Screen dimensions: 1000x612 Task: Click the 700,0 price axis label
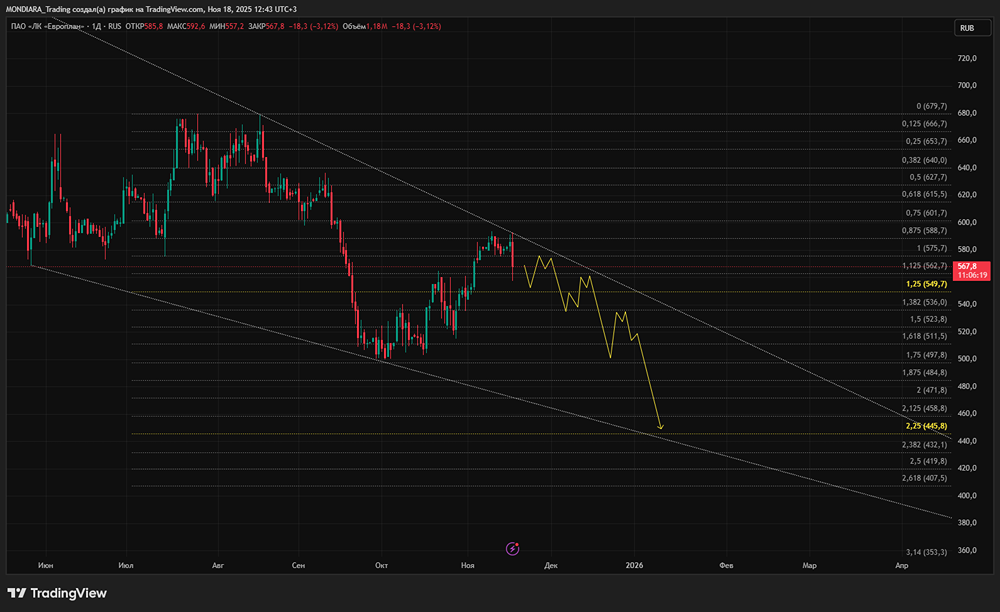pyautogui.click(x=967, y=85)
